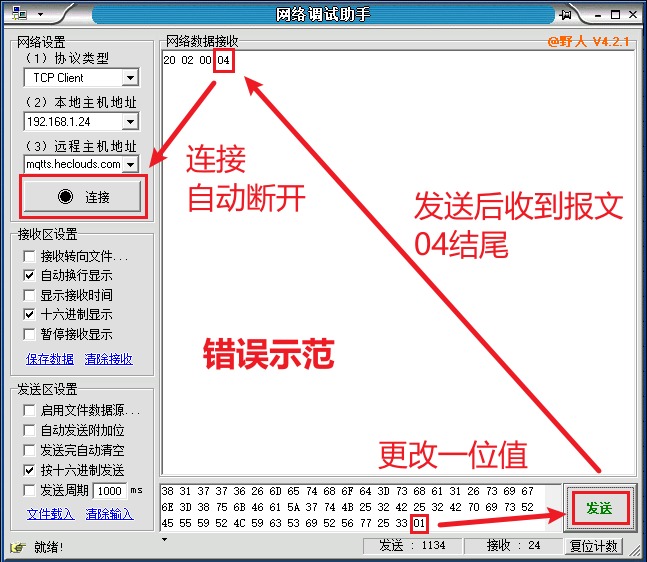Click the 清除输入 link
Screen dimensions: 647x562
pos(109,514)
